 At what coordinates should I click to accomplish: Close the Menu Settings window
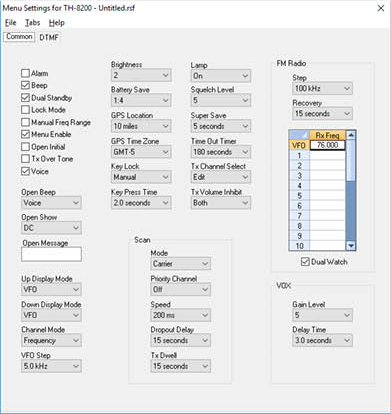coord(381,8)
